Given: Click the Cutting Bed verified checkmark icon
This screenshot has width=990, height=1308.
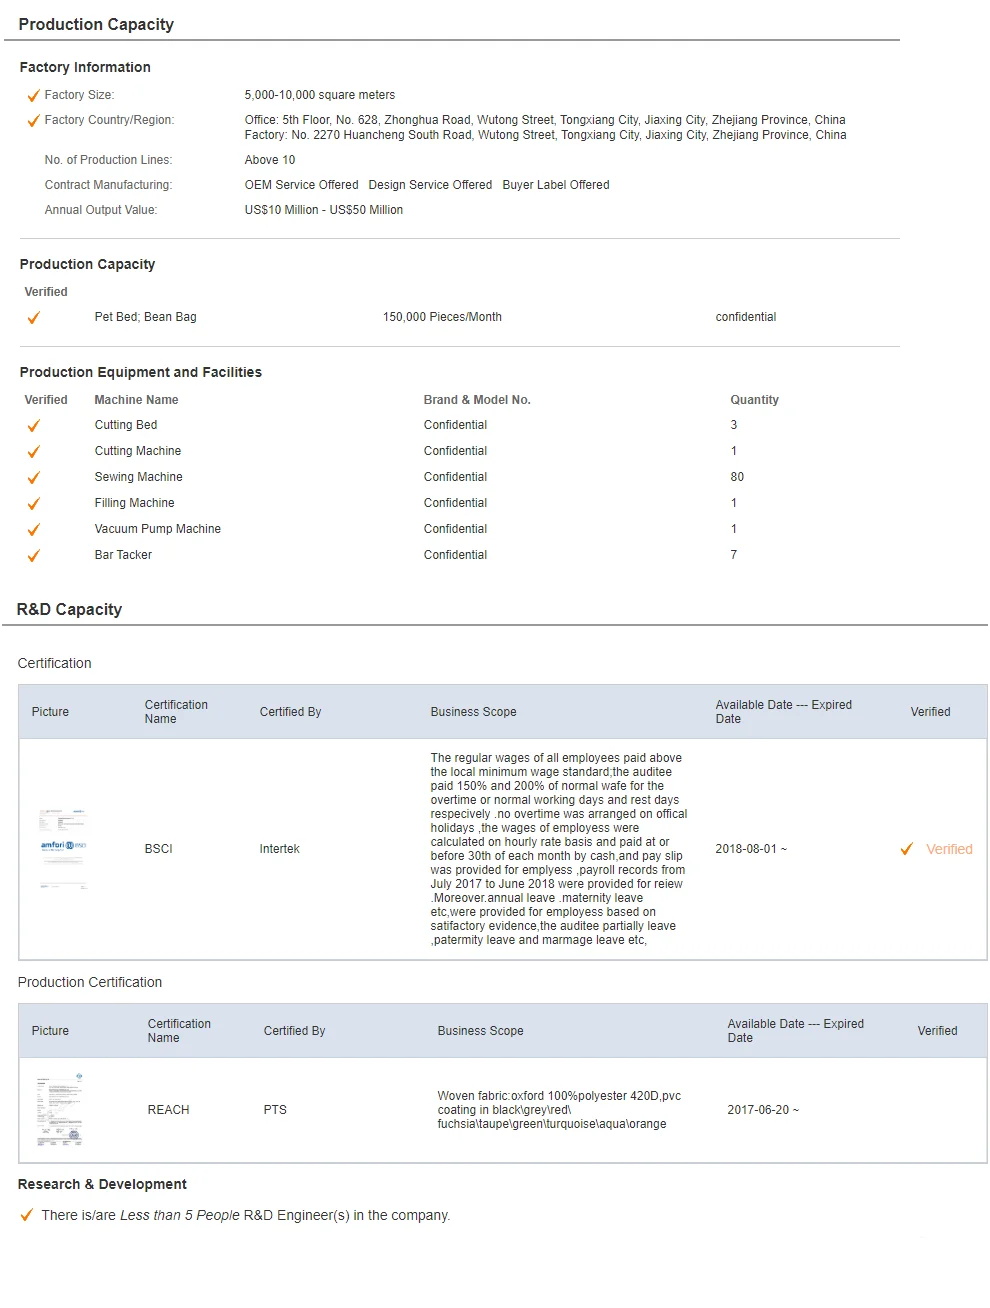Looking at the screenshot, I should tap(33, 426).
